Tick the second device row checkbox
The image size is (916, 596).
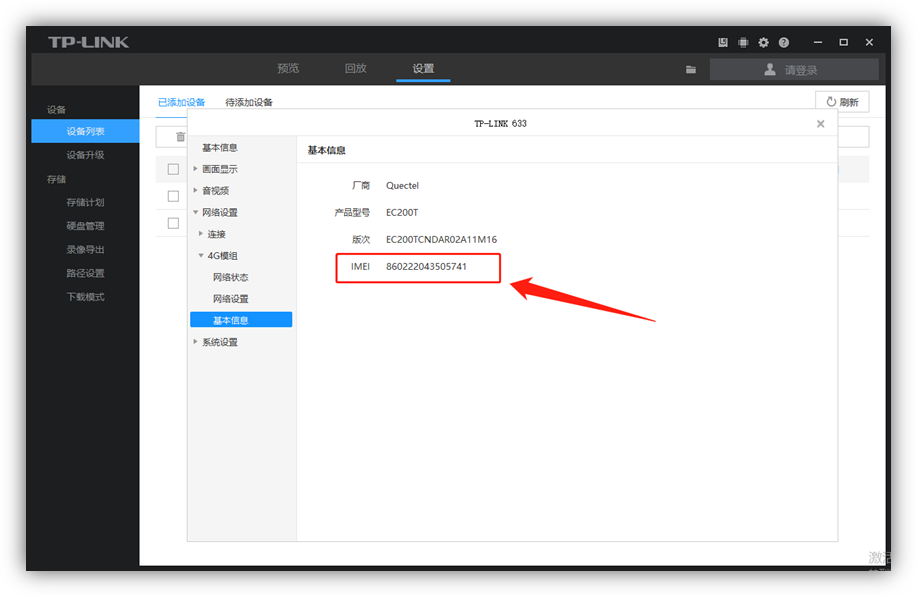coord(174,196)
